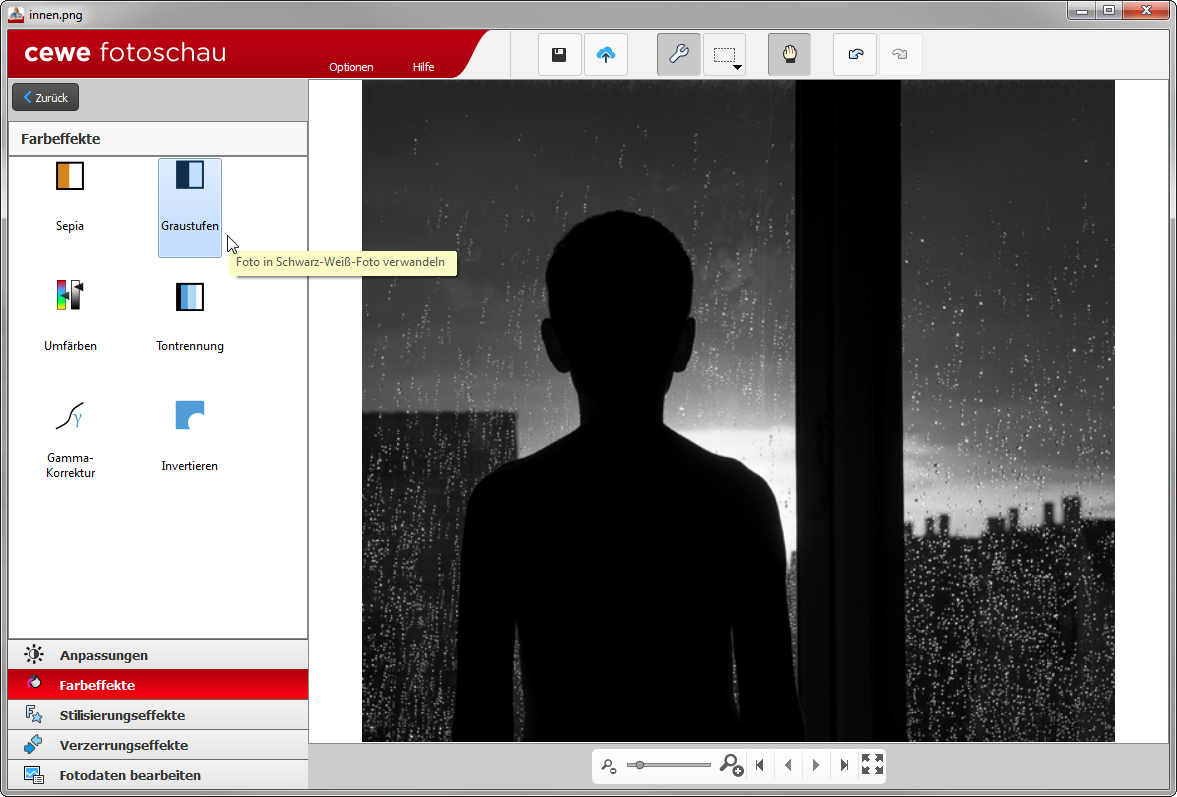Toggle the wrench editing tools button
Viewport: 1177px width, 797px height.
(678, 55)
